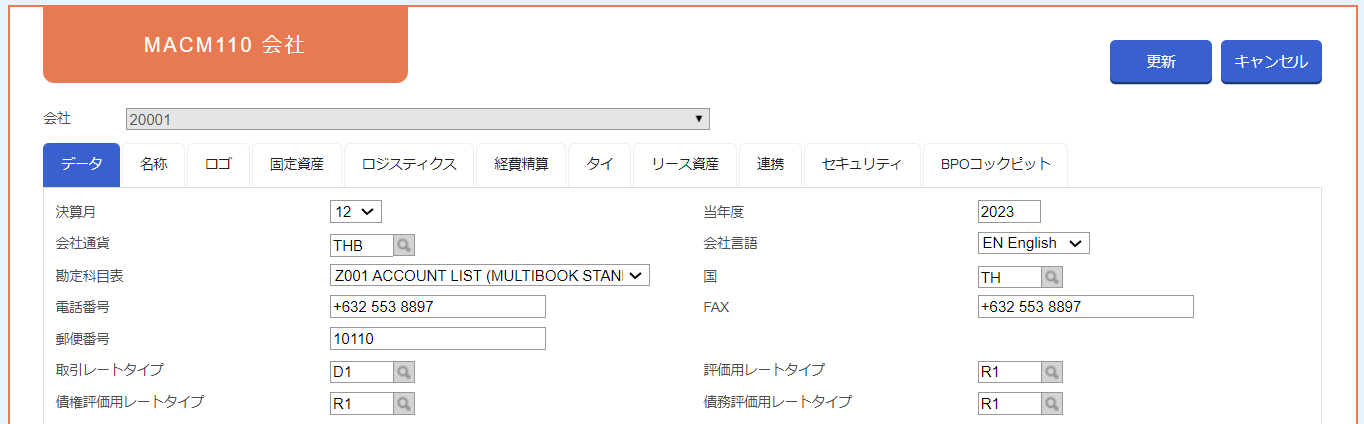Click the 更新 update button
1364x424 pixels.
pyautogui.click(x=1161, y=61)
